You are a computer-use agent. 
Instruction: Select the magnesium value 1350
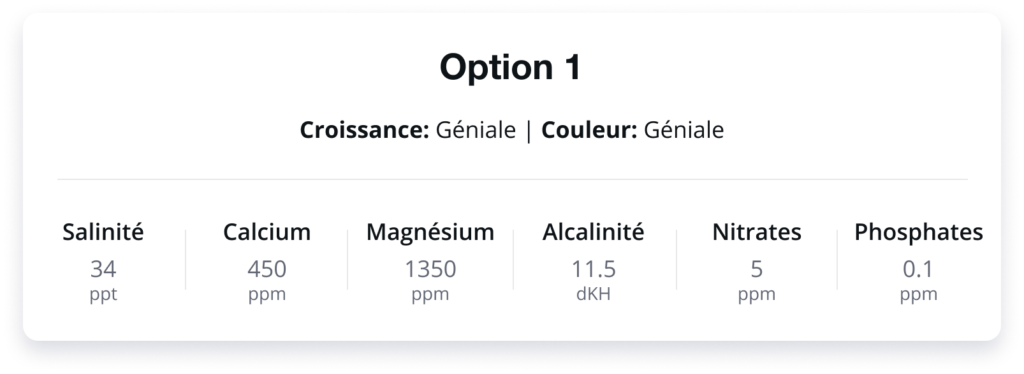[x=430, y=269]
